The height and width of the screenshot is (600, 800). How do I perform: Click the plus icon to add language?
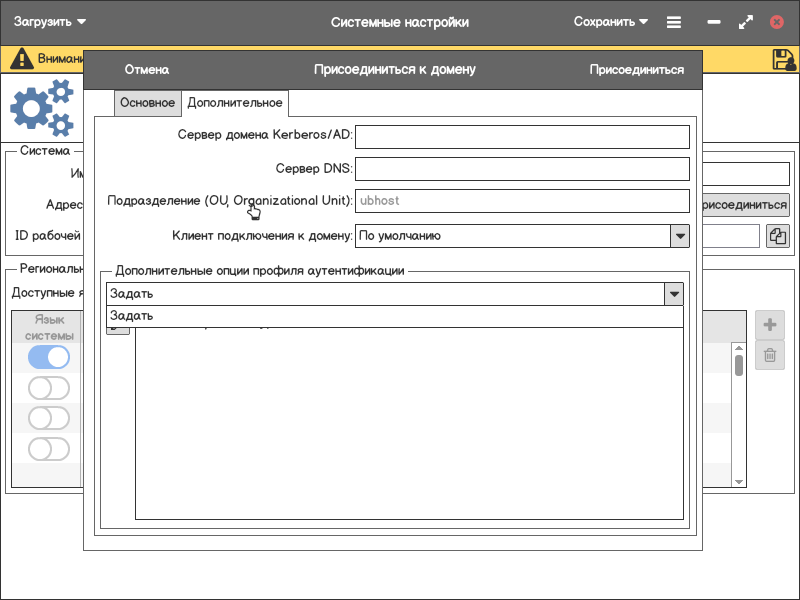pos(770,325)
